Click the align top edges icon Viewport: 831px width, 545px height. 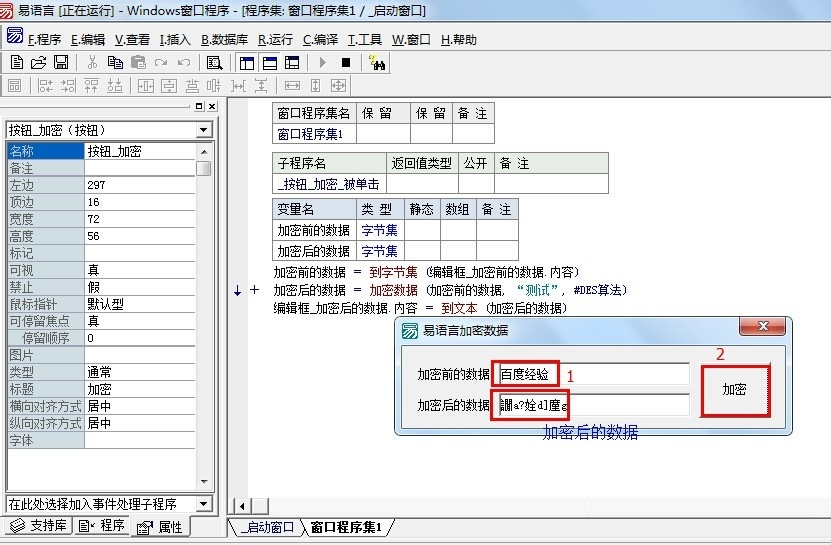click(91, 85)
